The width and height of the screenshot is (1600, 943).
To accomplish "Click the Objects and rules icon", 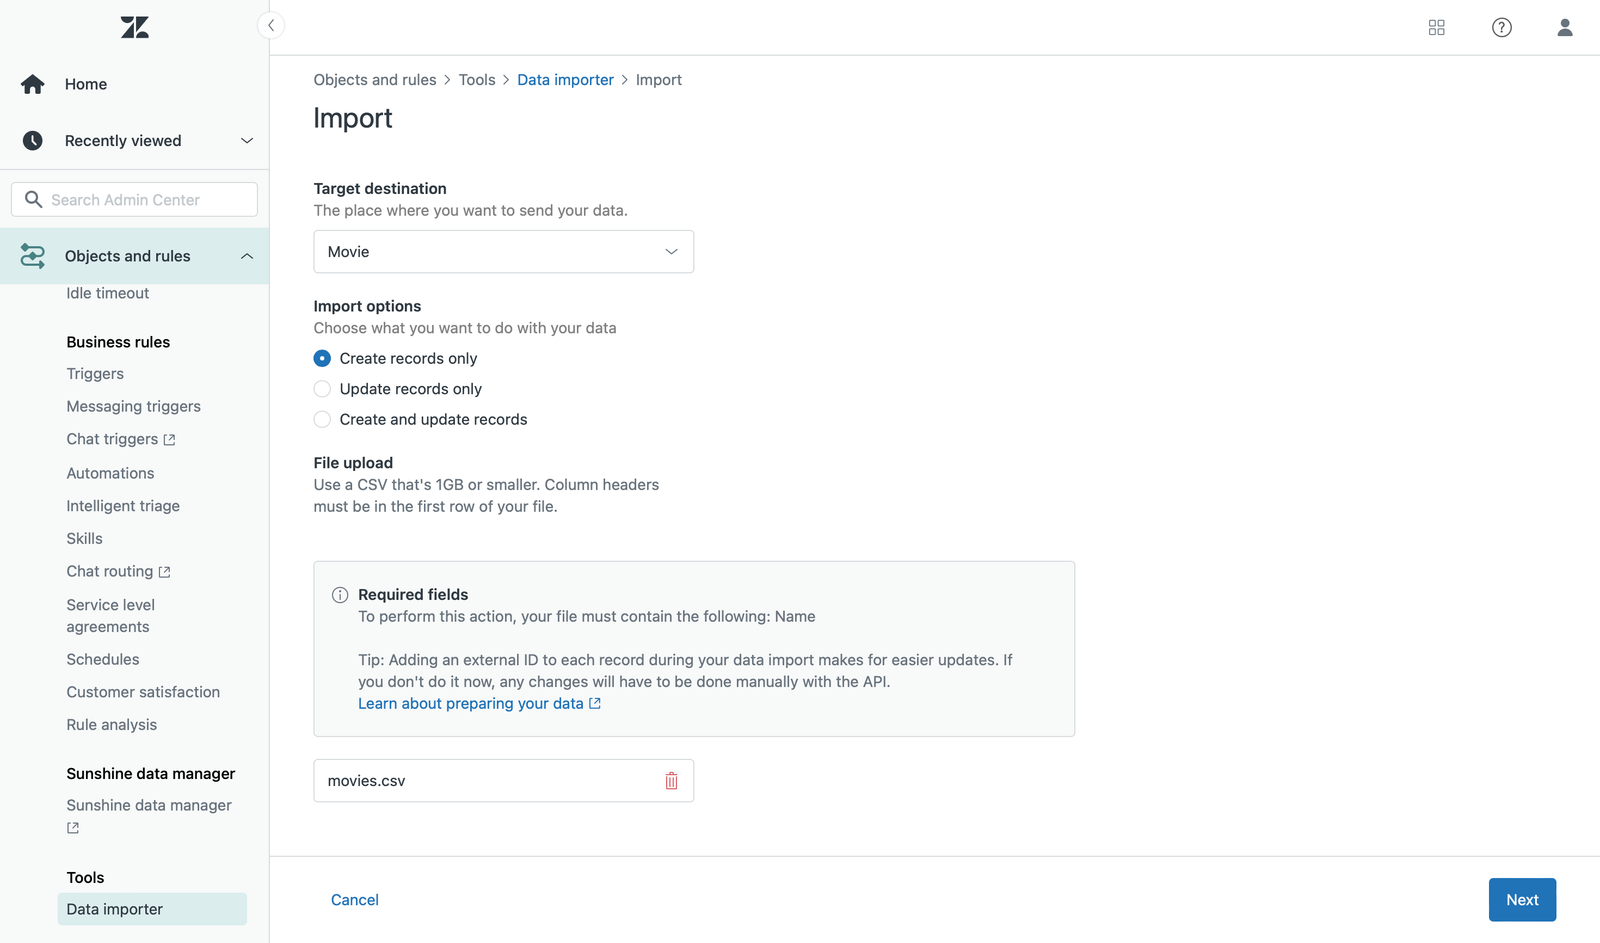I will [x=32, y=255].
